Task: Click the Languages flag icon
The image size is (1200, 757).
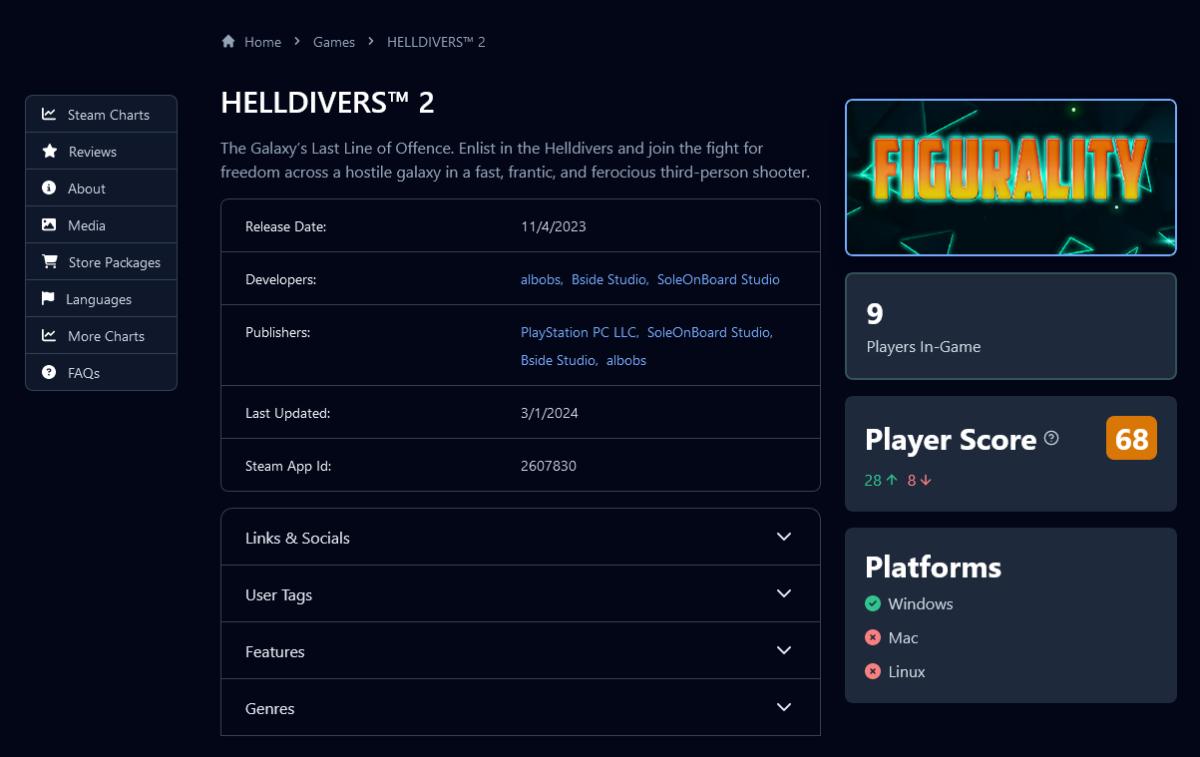Action: pos(48,299)
